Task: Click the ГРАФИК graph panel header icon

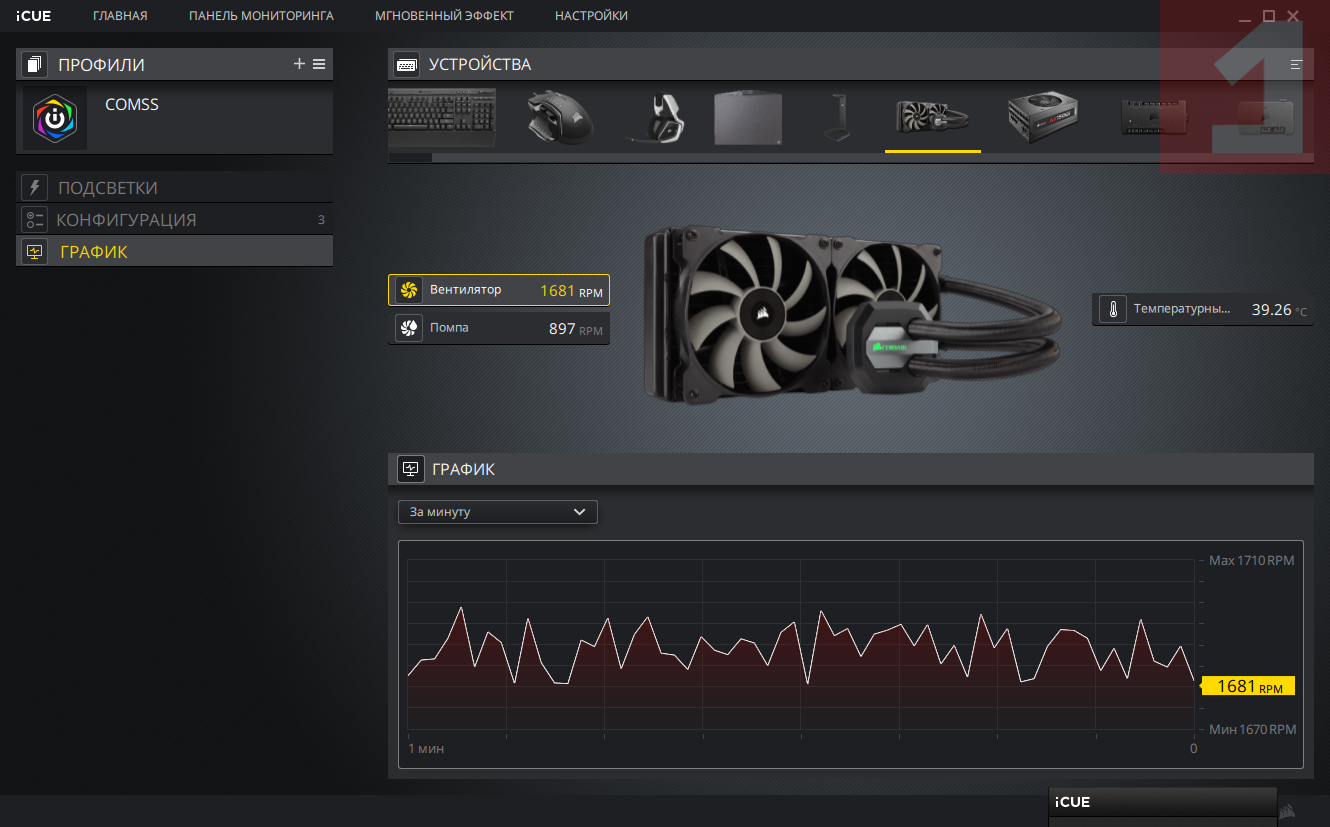Action: point(410,469)
